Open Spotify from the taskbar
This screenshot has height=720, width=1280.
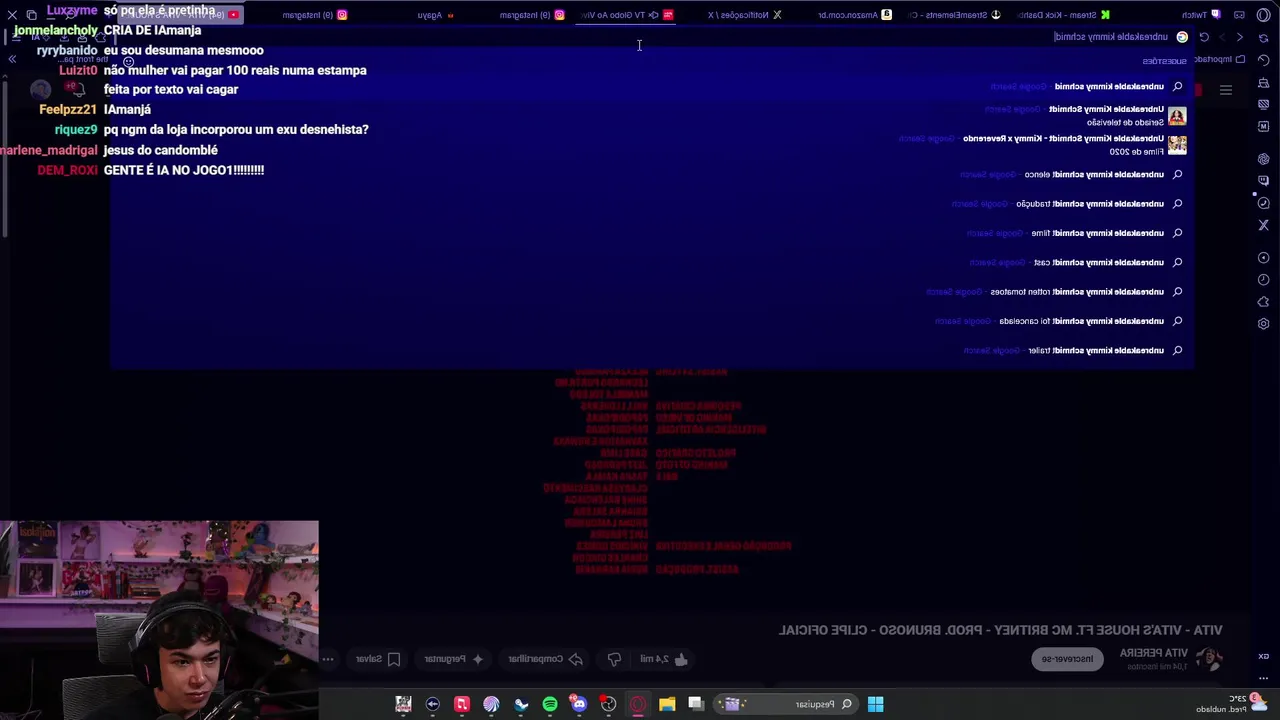pos(550,704)
